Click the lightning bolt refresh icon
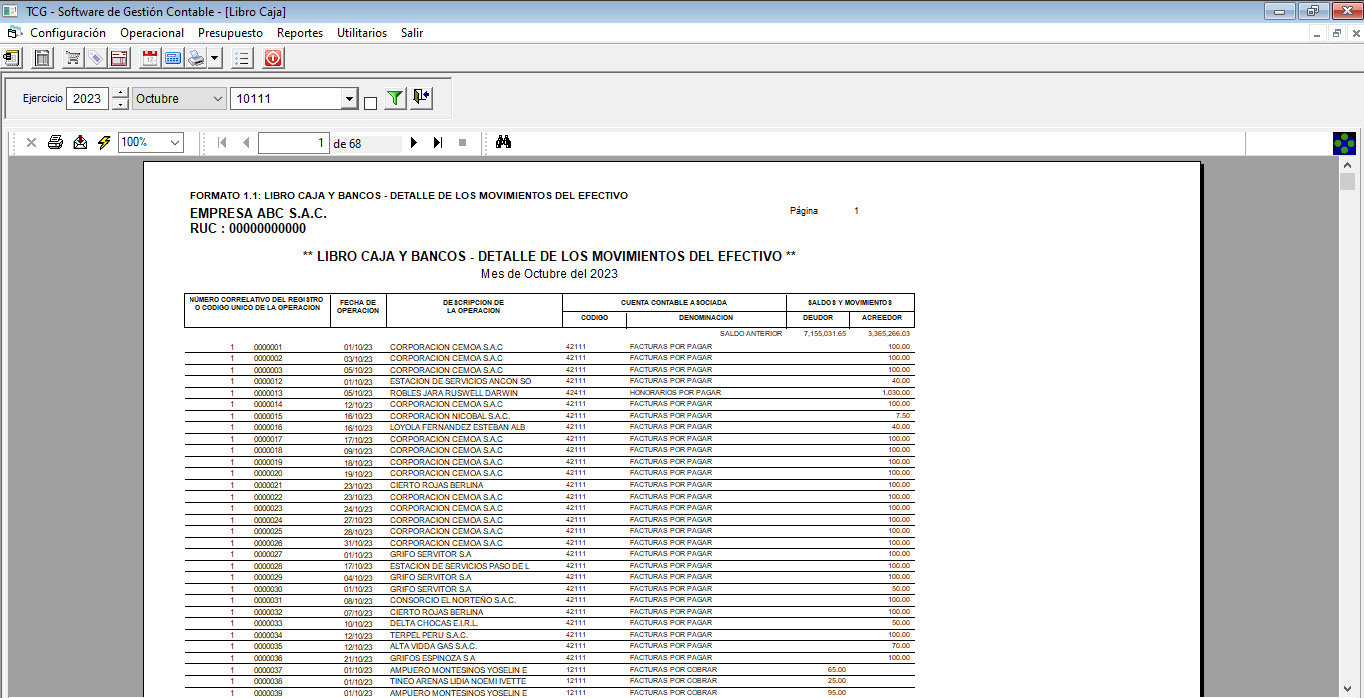Image resolution: width=1364 pixels, height=698 pixels. coord(104,143)
